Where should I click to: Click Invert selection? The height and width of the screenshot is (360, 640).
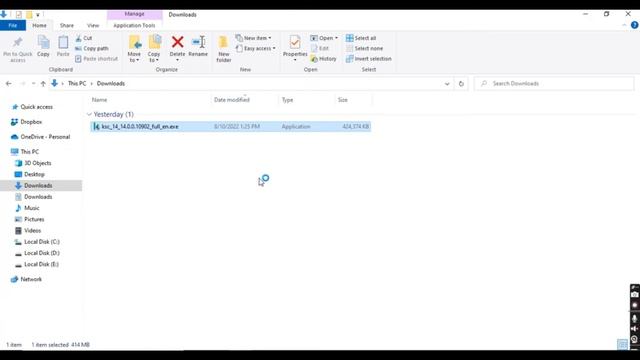pyautogui.click(x=369, y=59)
